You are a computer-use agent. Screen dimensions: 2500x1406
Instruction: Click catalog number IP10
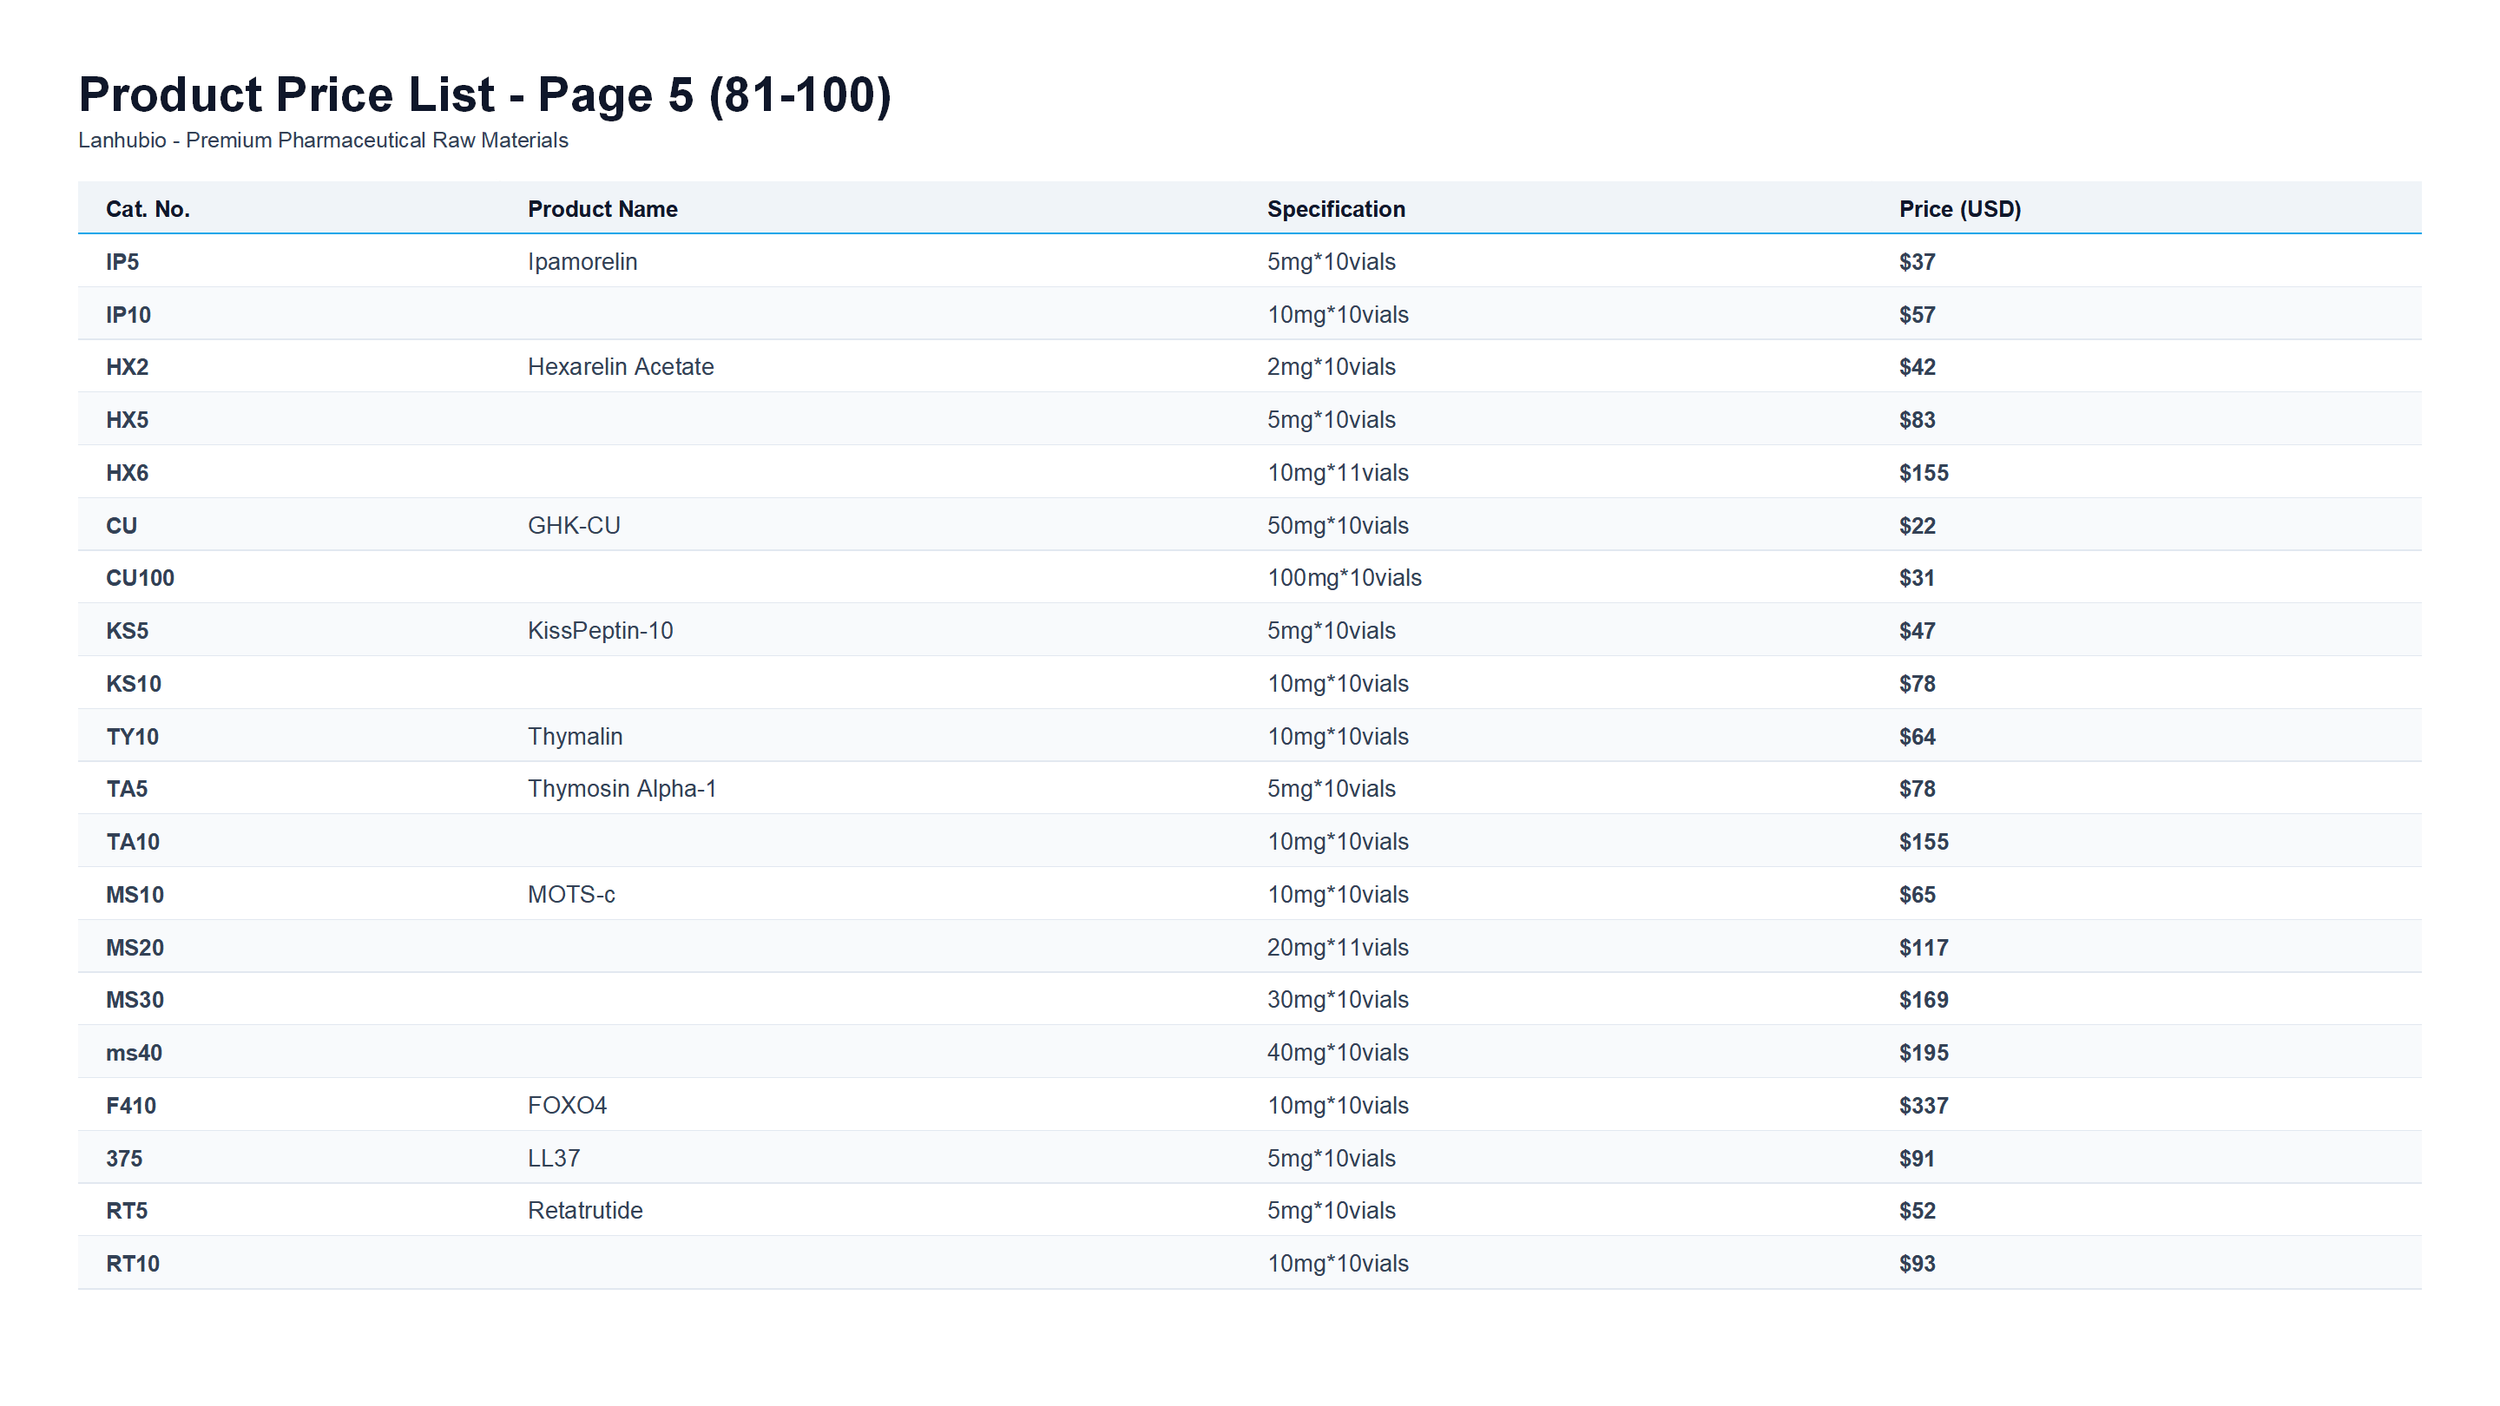click(128, 315)
